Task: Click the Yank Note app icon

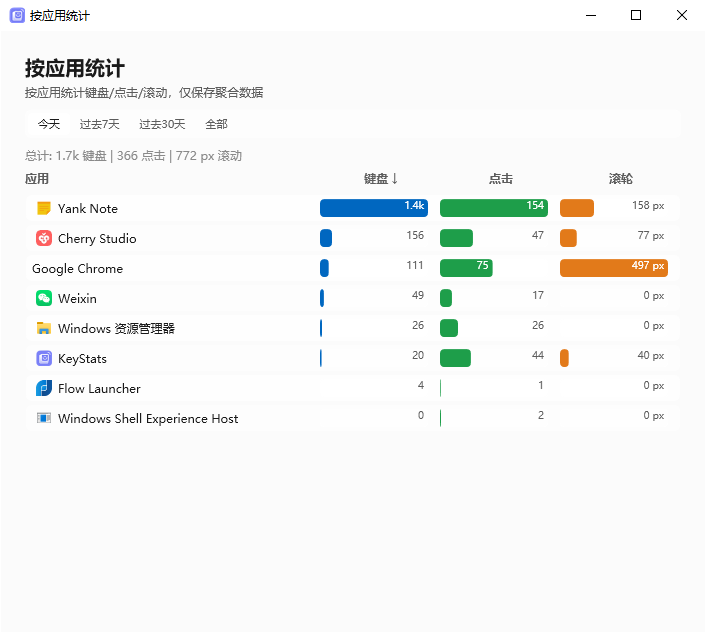Action: (44, 208)
